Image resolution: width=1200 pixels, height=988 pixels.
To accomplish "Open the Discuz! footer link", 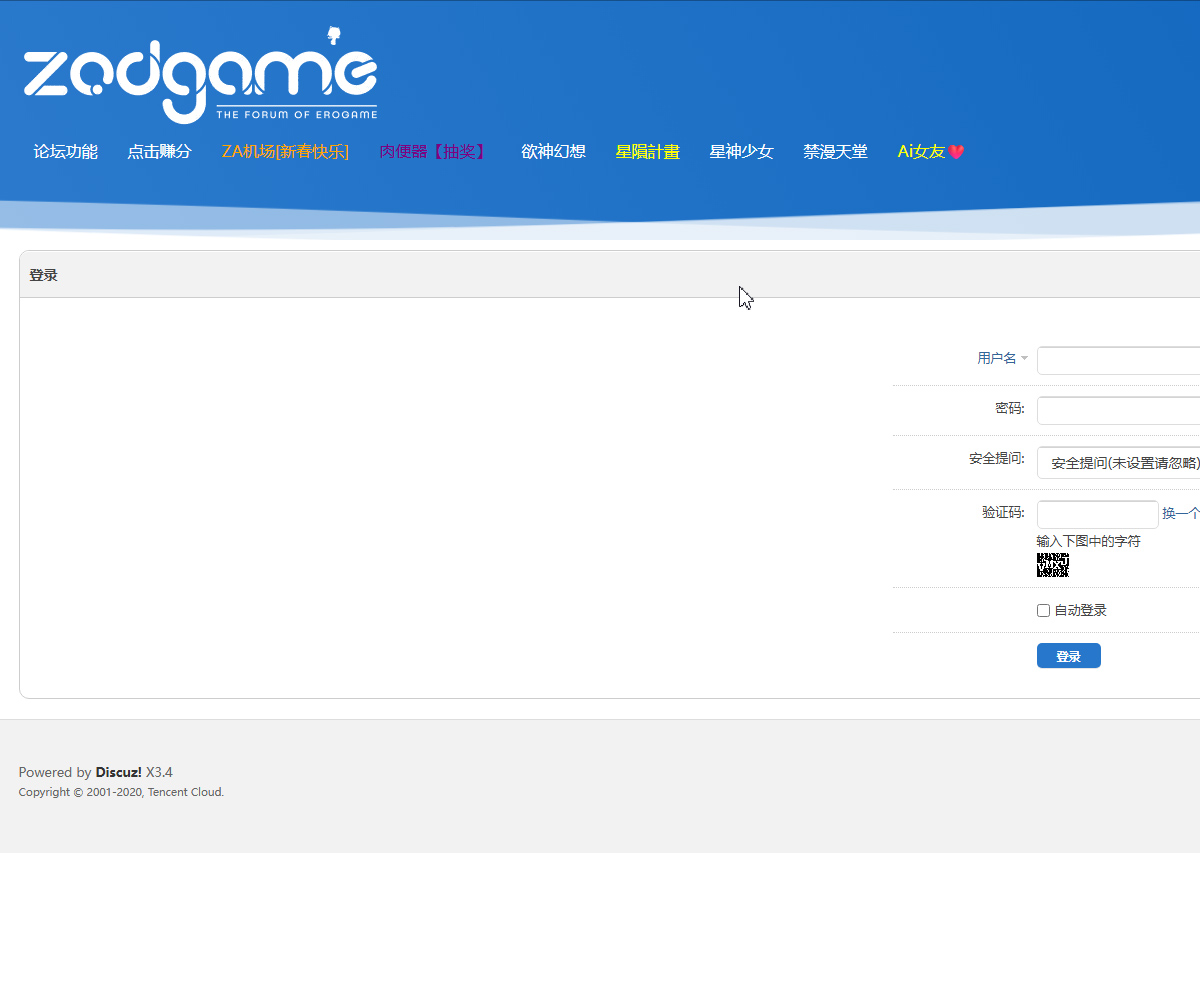I will coord(118,772).
